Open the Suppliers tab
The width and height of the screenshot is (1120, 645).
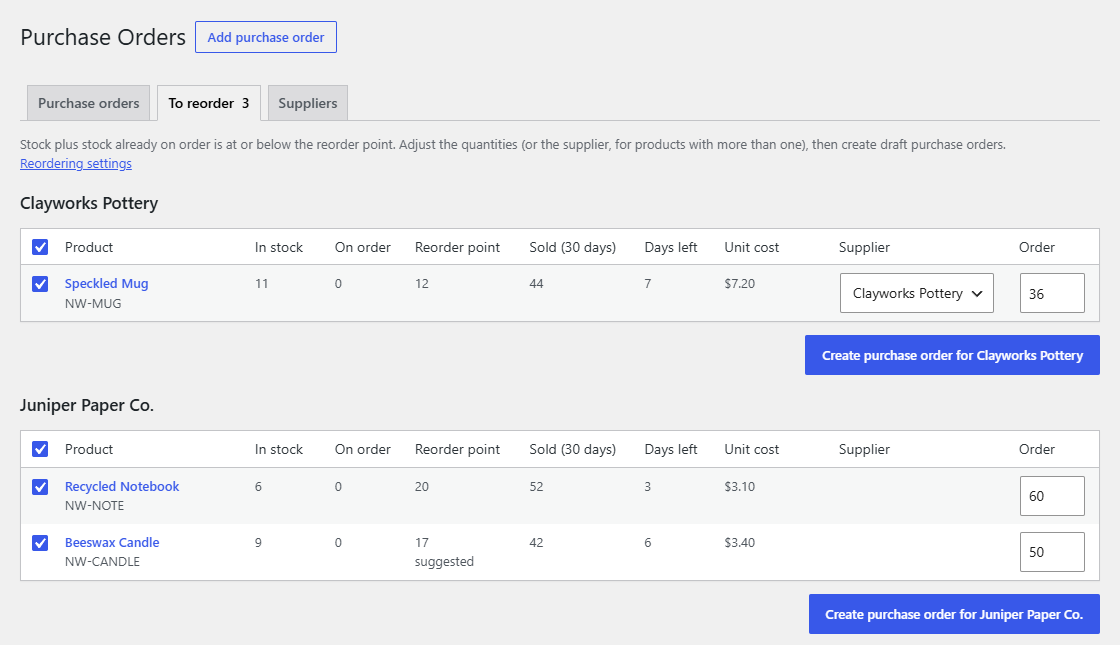click(308, 103)
